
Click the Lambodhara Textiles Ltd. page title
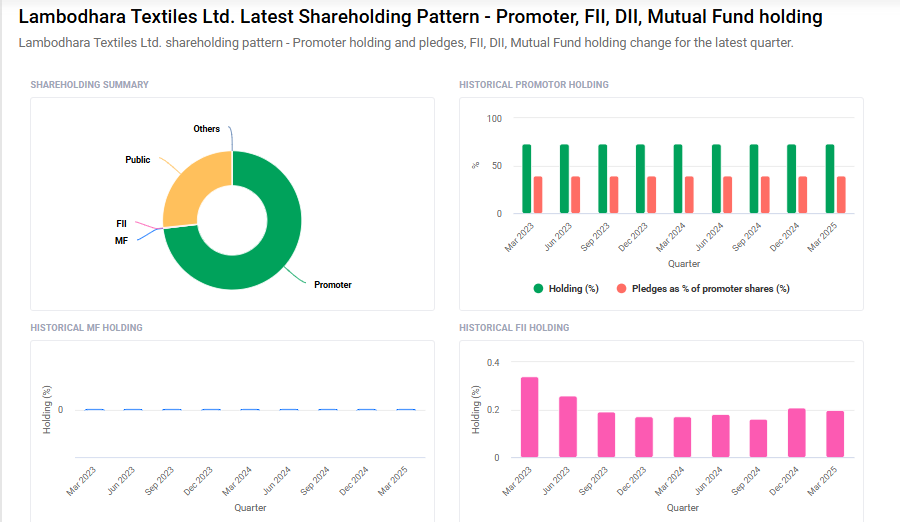coord(420,17)
